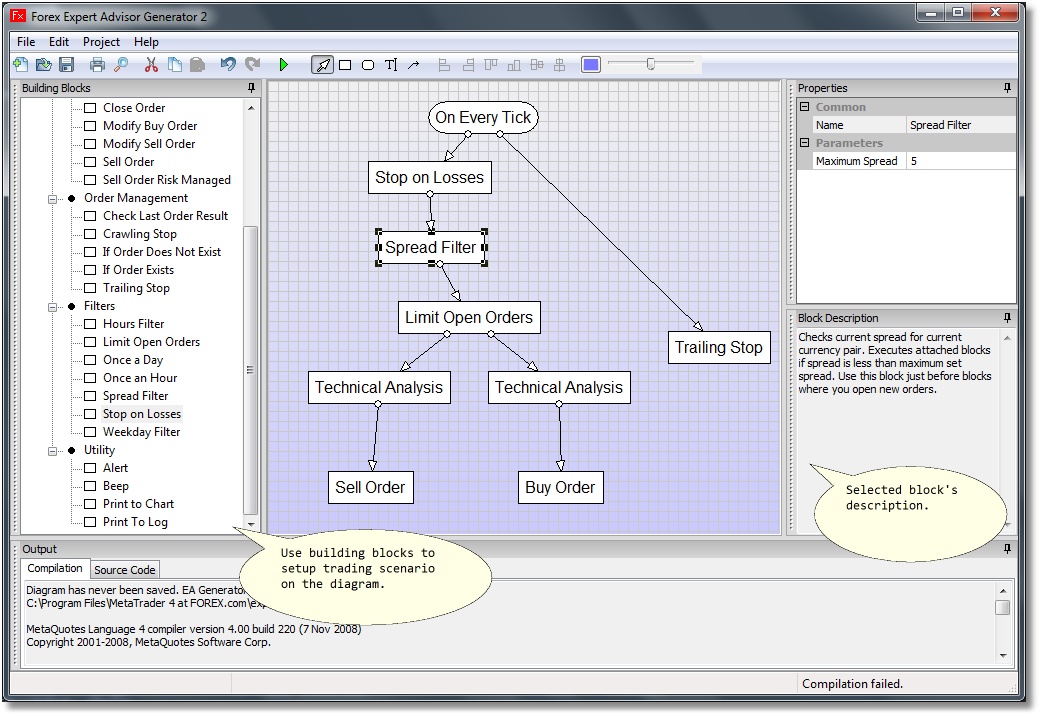Collapse the Order Management tree group

pos(52,198)
